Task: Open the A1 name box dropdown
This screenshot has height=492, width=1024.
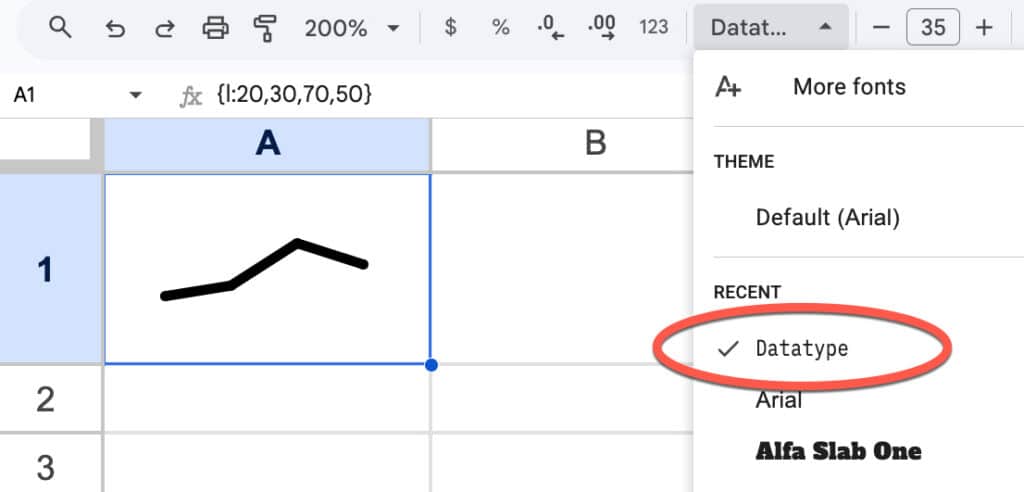Action: click(x=136, y=95)
